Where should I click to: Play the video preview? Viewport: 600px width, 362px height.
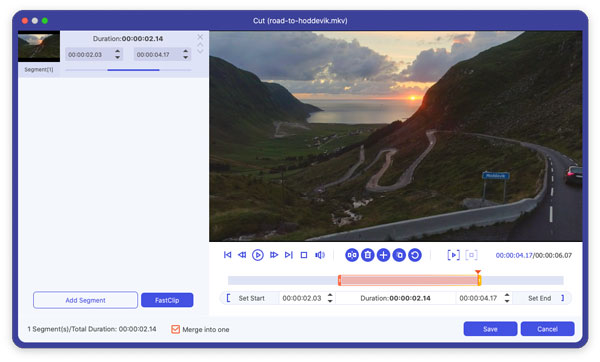click(258, 255)
